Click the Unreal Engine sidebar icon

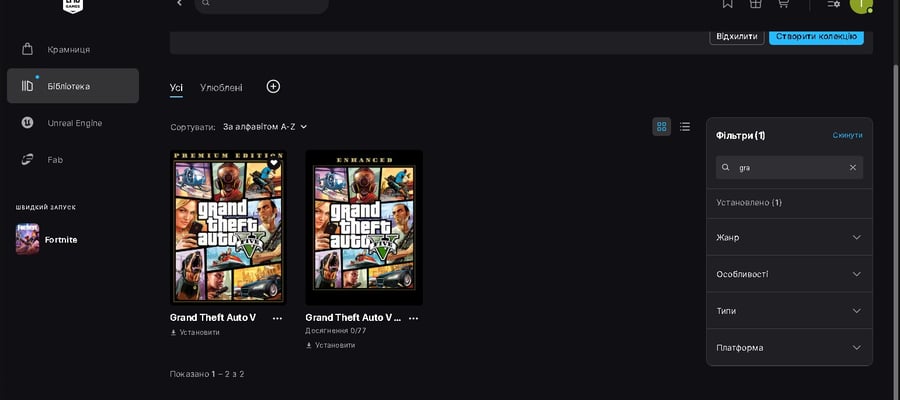[x=27, y=123]
